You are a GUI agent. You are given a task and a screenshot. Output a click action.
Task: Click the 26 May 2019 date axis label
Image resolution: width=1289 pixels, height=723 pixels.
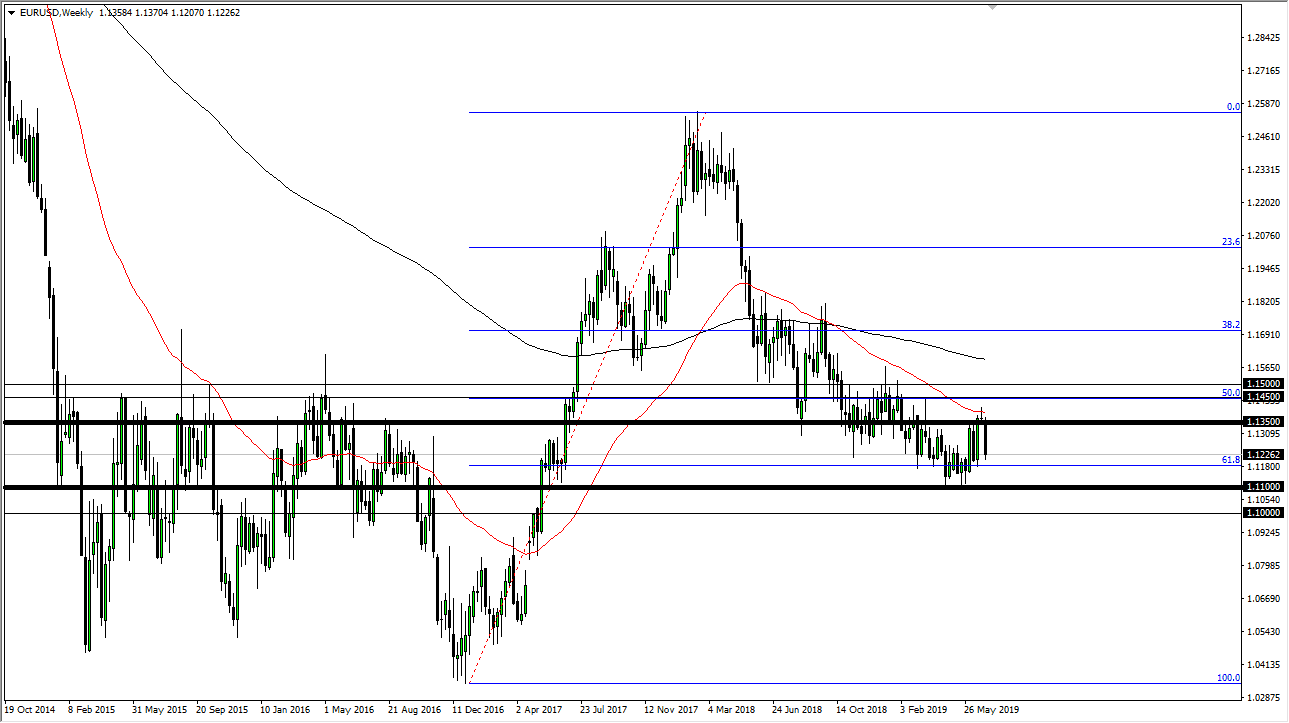point(993,708)
